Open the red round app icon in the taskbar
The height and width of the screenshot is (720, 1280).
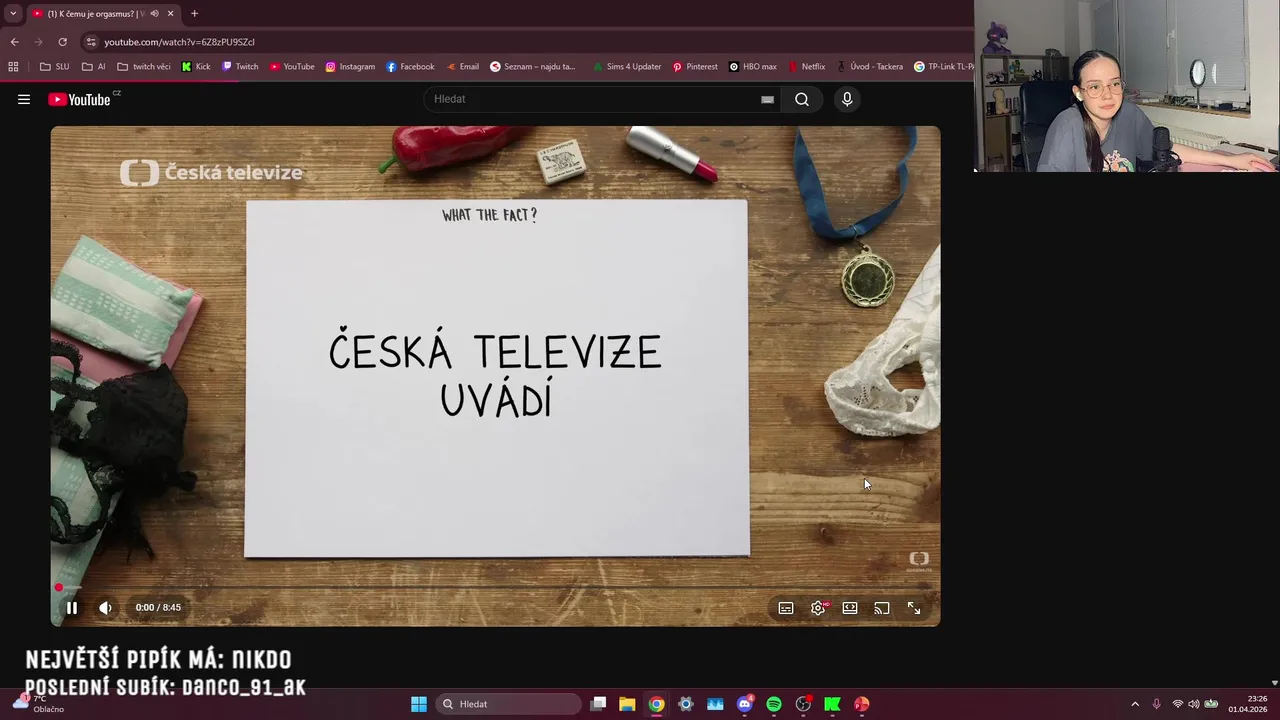(862, 704)
